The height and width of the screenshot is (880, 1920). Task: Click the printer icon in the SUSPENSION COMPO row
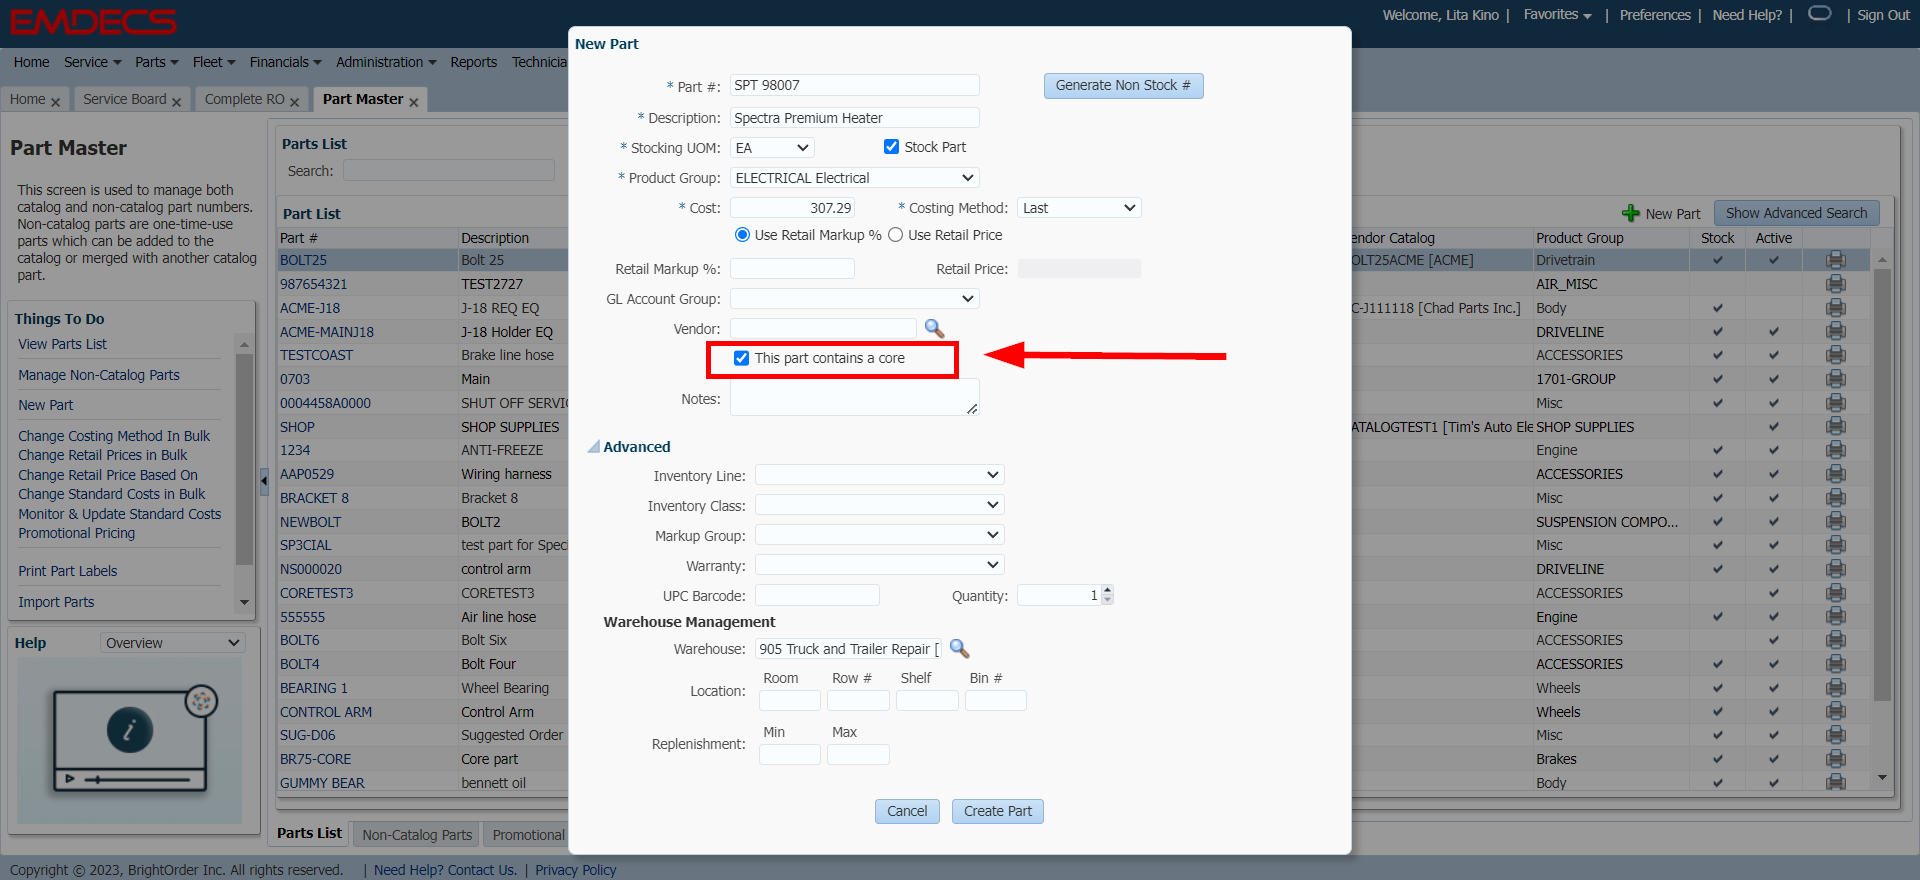[1836, 521]
